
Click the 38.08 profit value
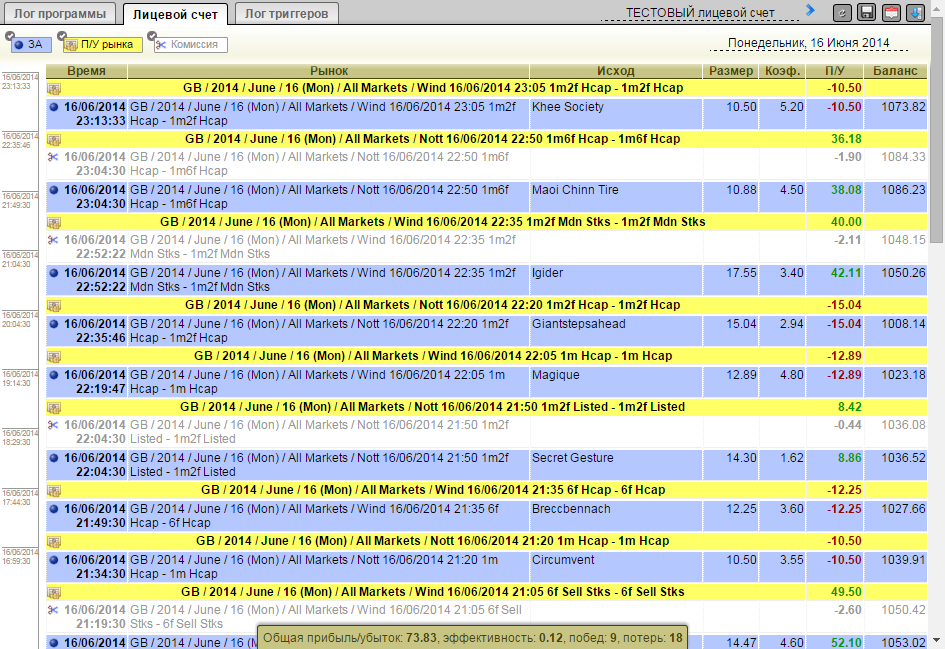[x=846, y=190]
